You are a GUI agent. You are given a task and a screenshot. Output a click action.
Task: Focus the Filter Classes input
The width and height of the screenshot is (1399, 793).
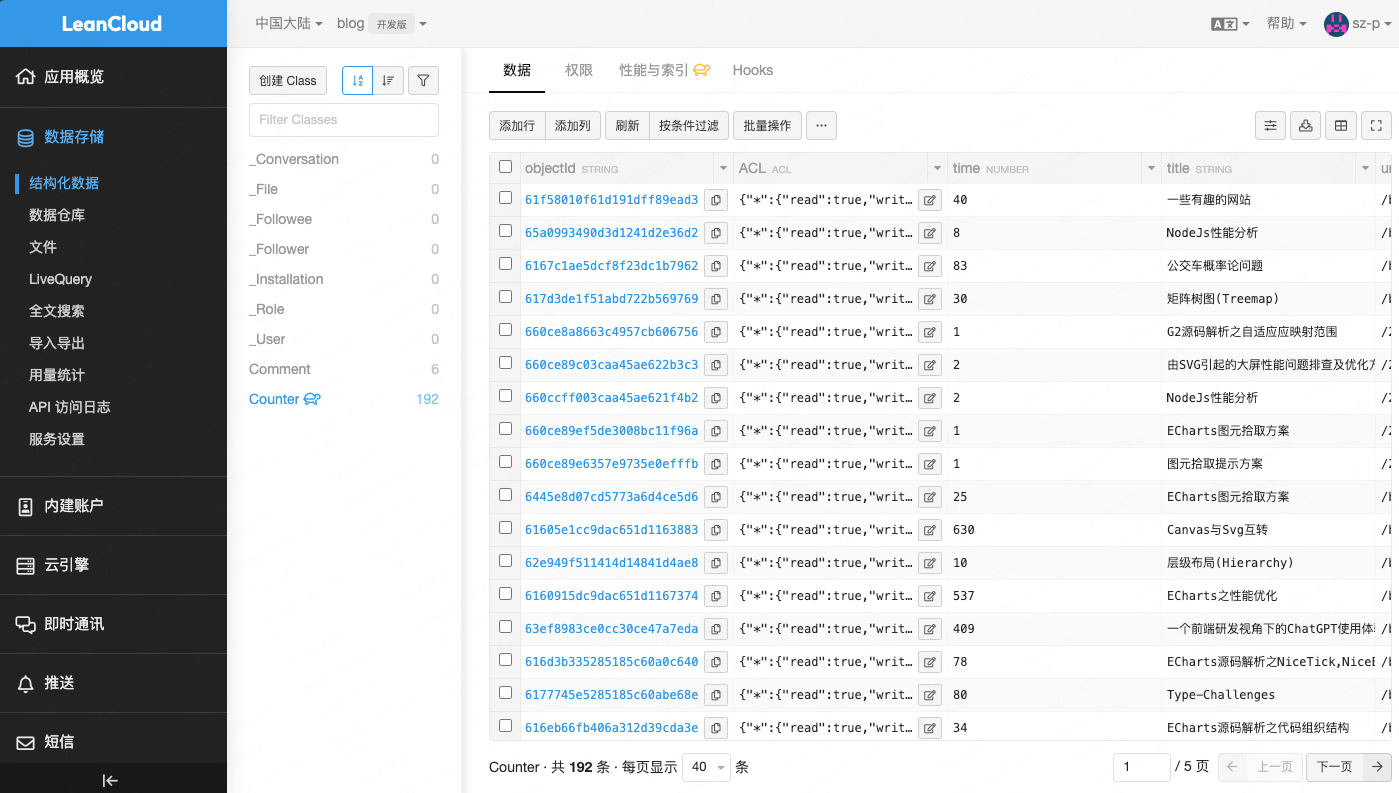(x=344, y=119)
